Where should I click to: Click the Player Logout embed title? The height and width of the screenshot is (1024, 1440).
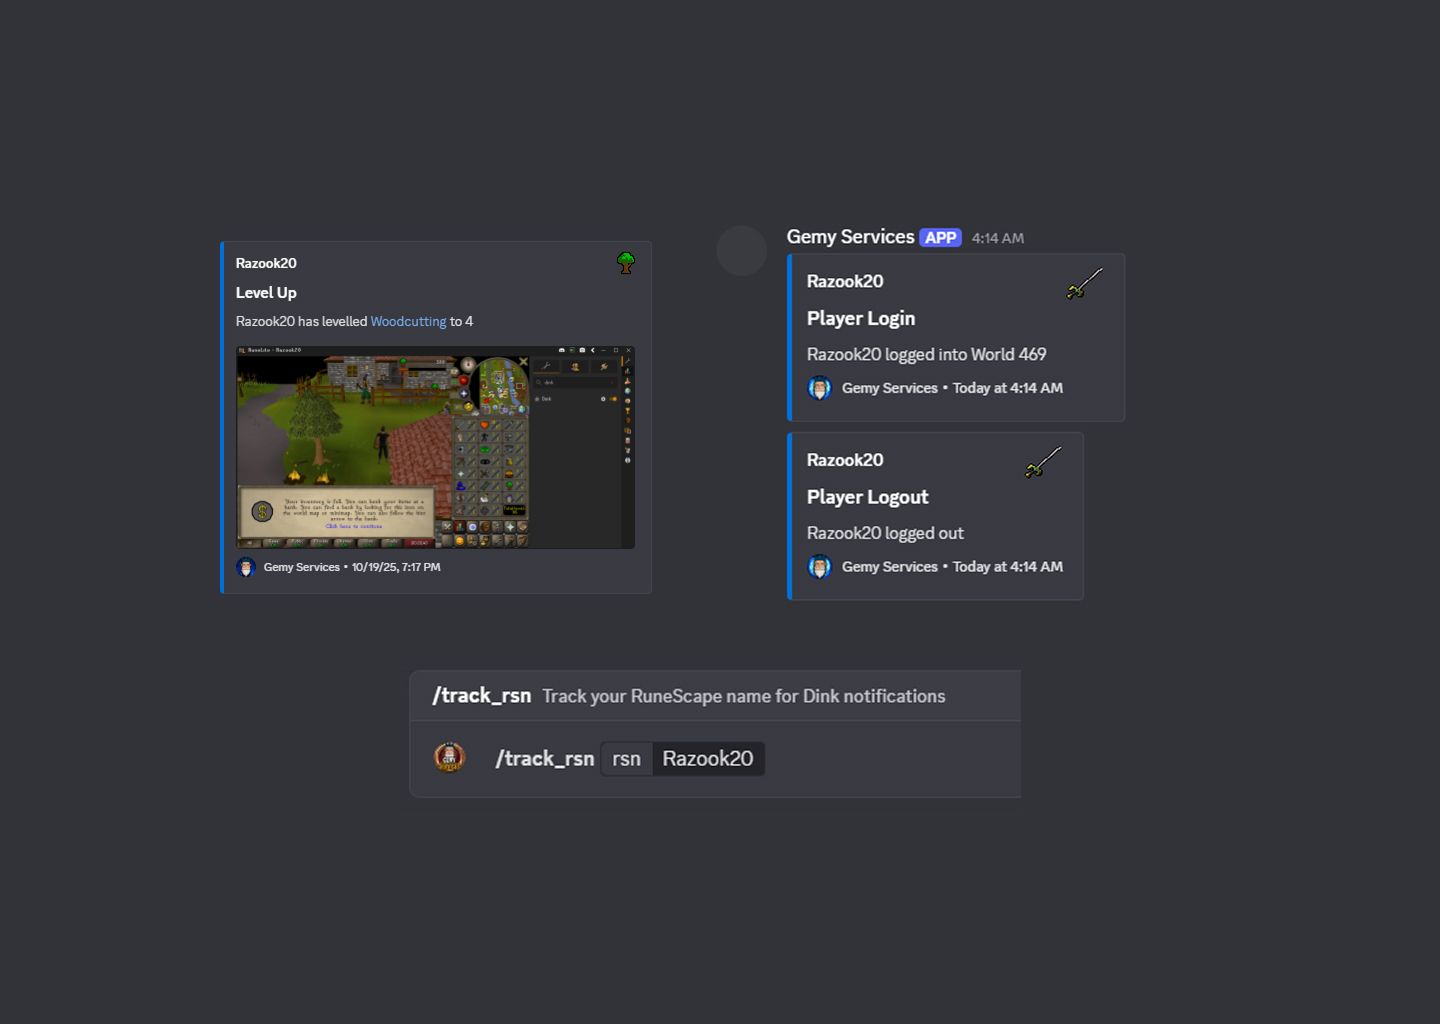point(868,497)
